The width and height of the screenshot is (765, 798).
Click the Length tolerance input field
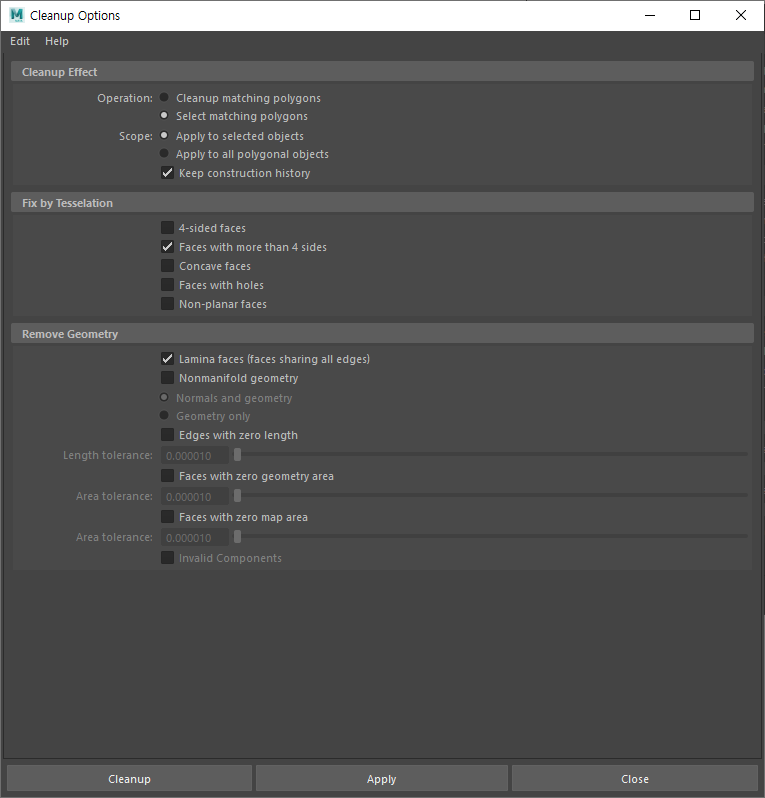194,455
